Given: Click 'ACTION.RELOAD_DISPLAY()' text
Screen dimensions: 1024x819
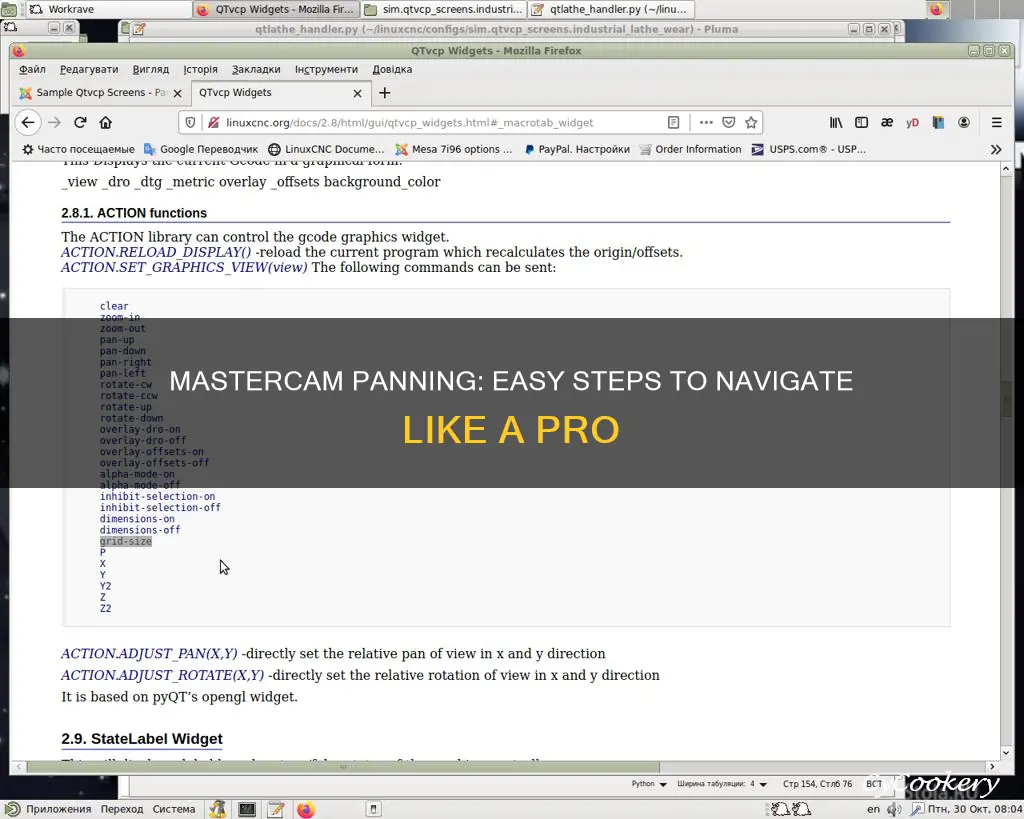Looking at the screenshot, I should [x=156, y=252].
